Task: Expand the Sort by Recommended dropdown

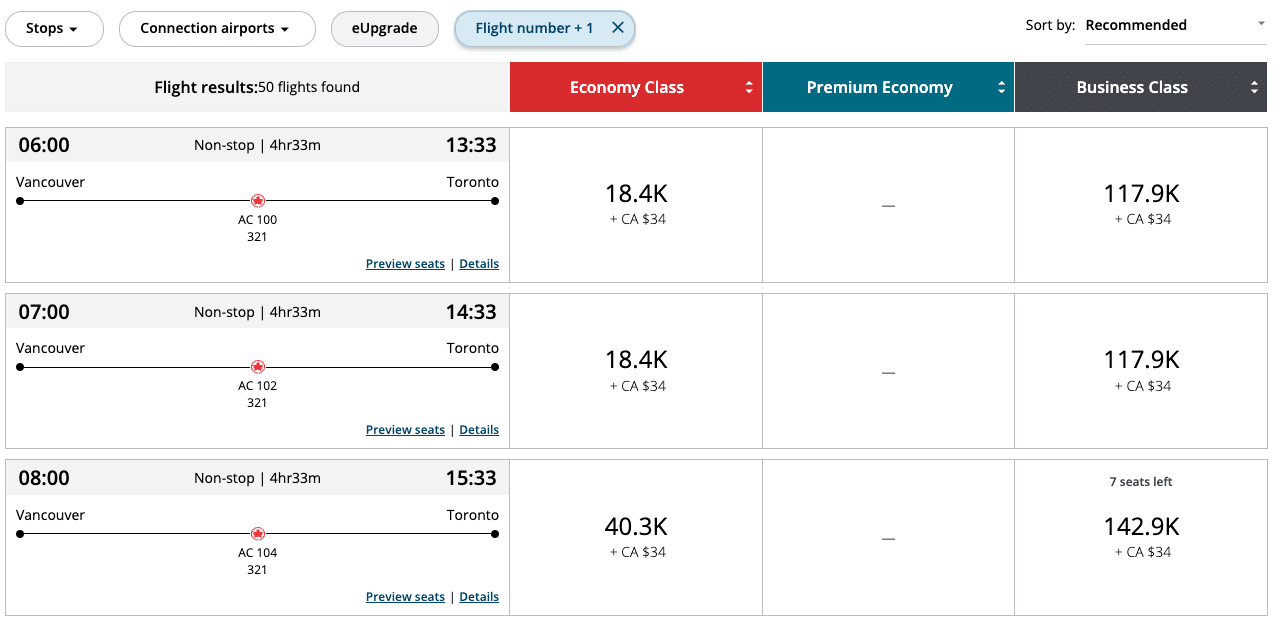Action: 1175,26
